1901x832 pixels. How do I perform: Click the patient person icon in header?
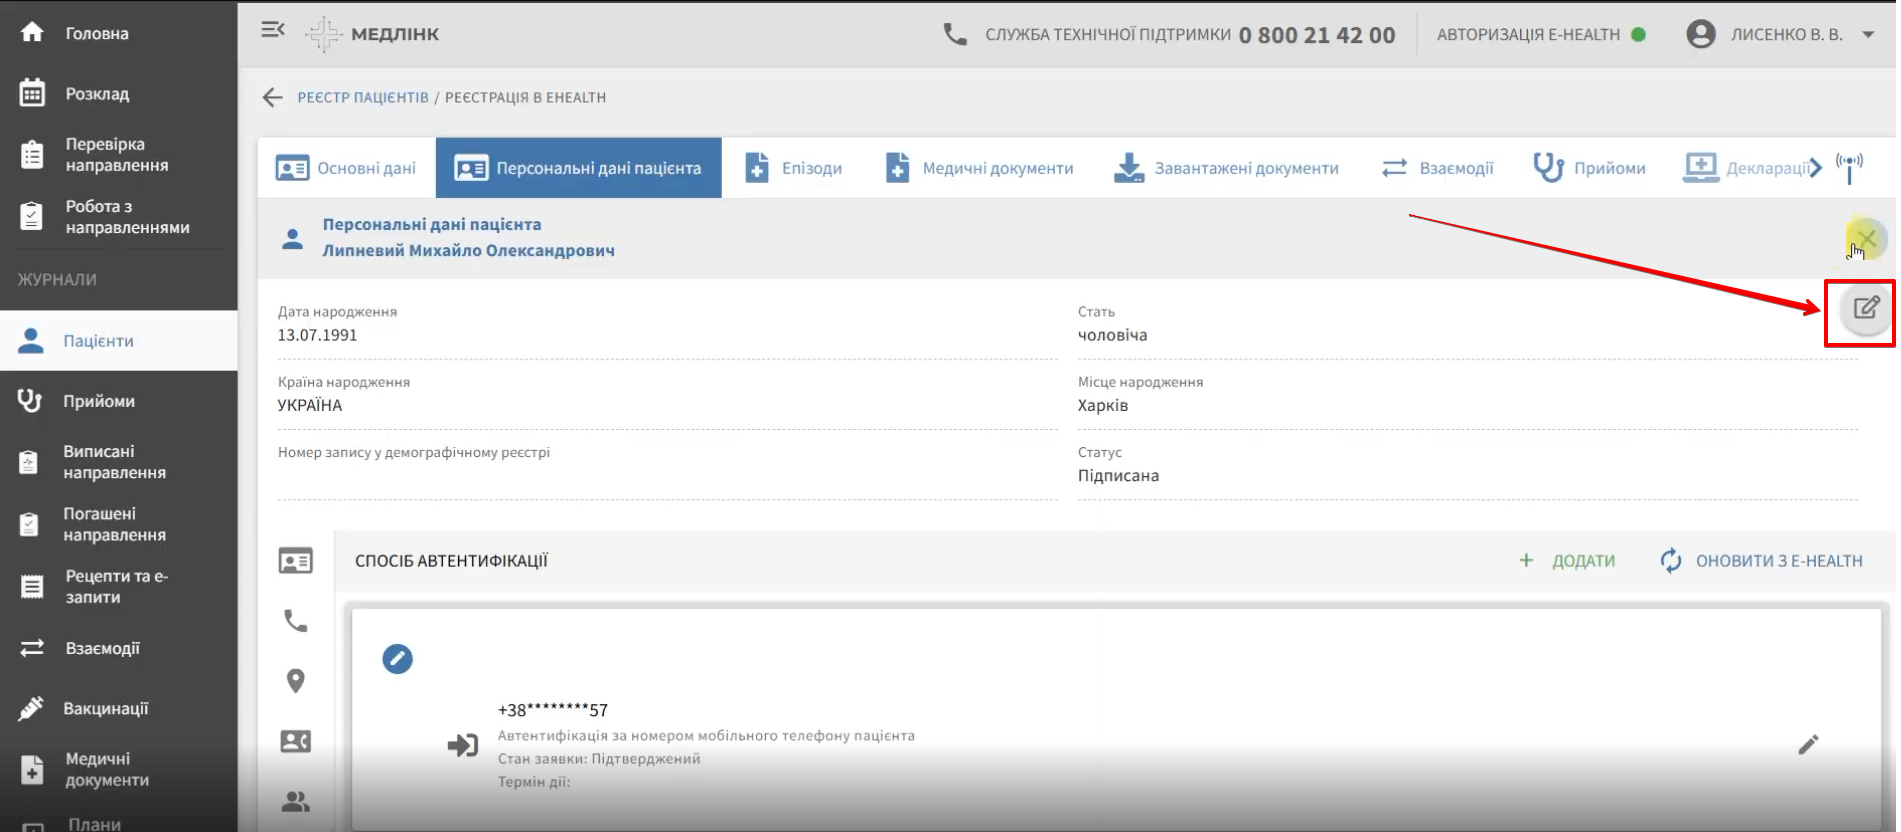(292, 239)
